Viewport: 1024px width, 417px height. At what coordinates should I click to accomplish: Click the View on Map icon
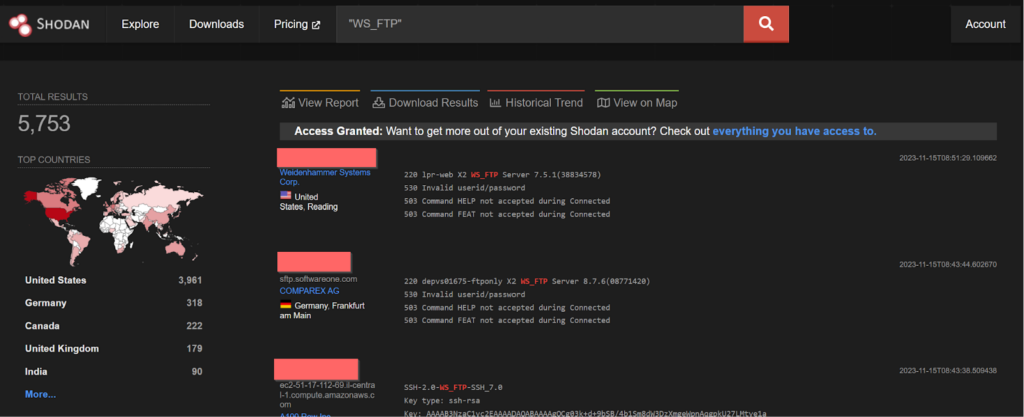point(603,102)
